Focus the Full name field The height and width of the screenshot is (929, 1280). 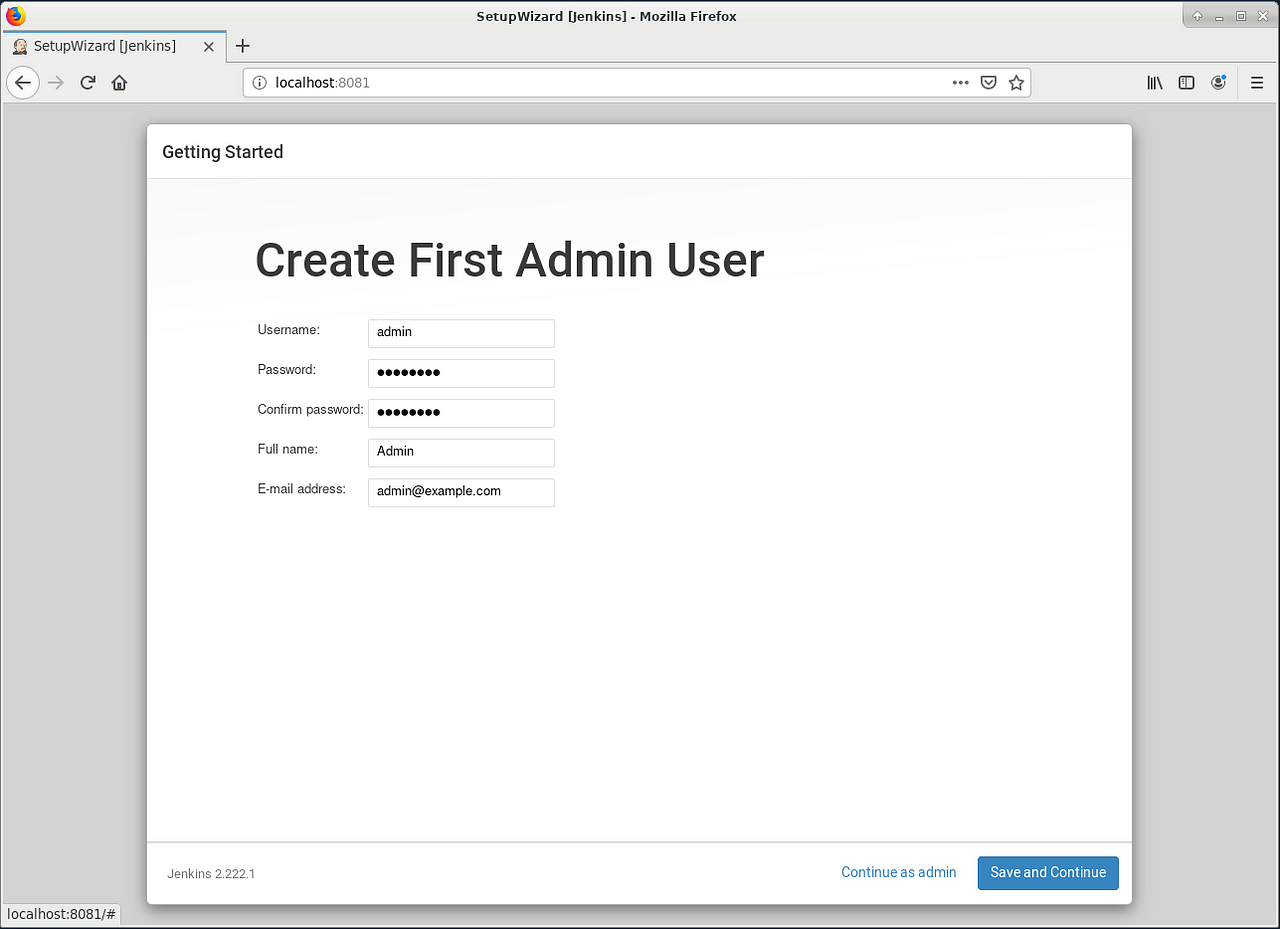(x=461, y=453)
